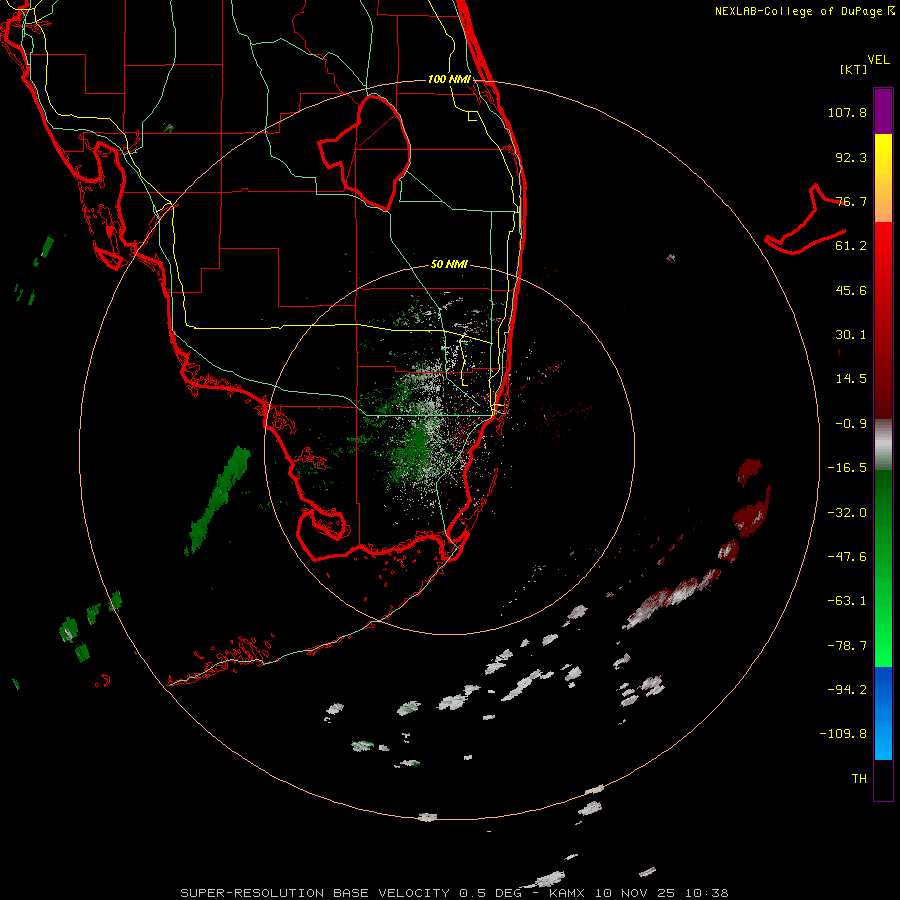Select the 107.8 legend value
This screenshot has width=900, height=900.
click(847, 112)
